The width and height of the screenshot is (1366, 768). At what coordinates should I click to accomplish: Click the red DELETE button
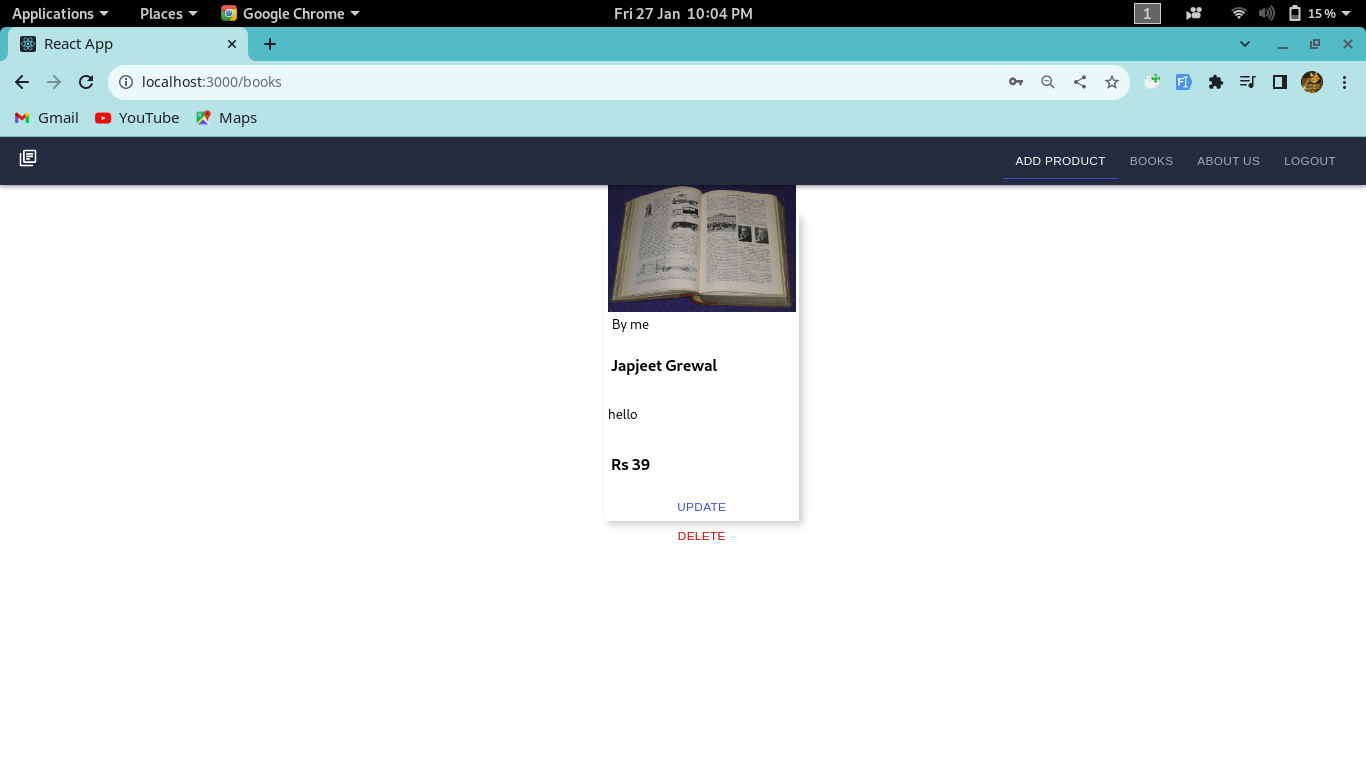[x=701, y=536]
